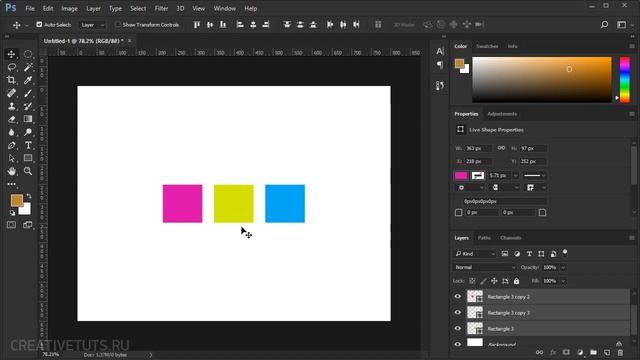Viewport: 640px width, 360px height.
Task: Select the Brush tool
Action: click(x=28, y=93)
